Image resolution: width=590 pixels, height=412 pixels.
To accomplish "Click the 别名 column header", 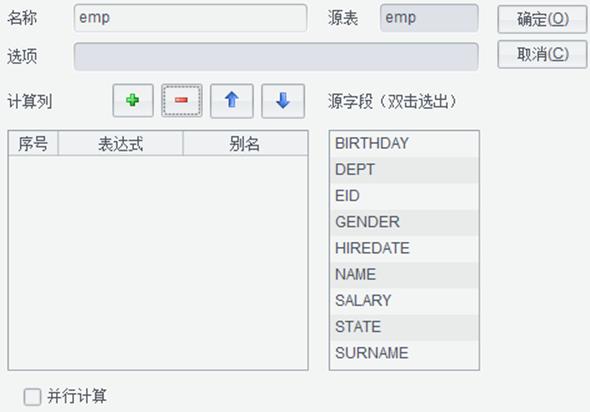I will coord(245,143).
